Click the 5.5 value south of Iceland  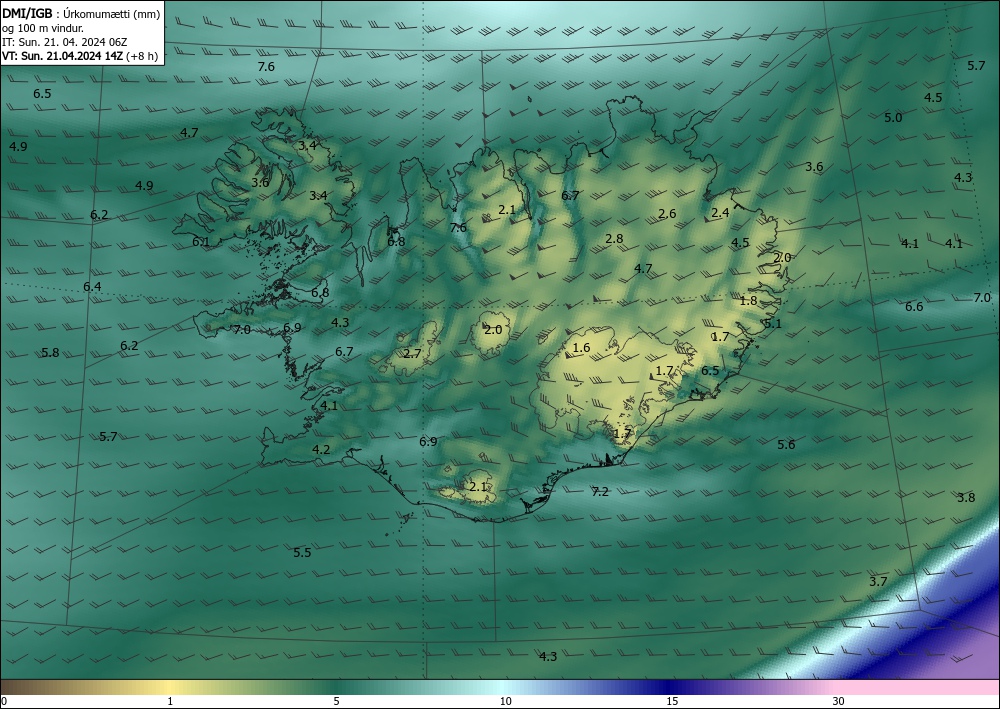point(302,552)
